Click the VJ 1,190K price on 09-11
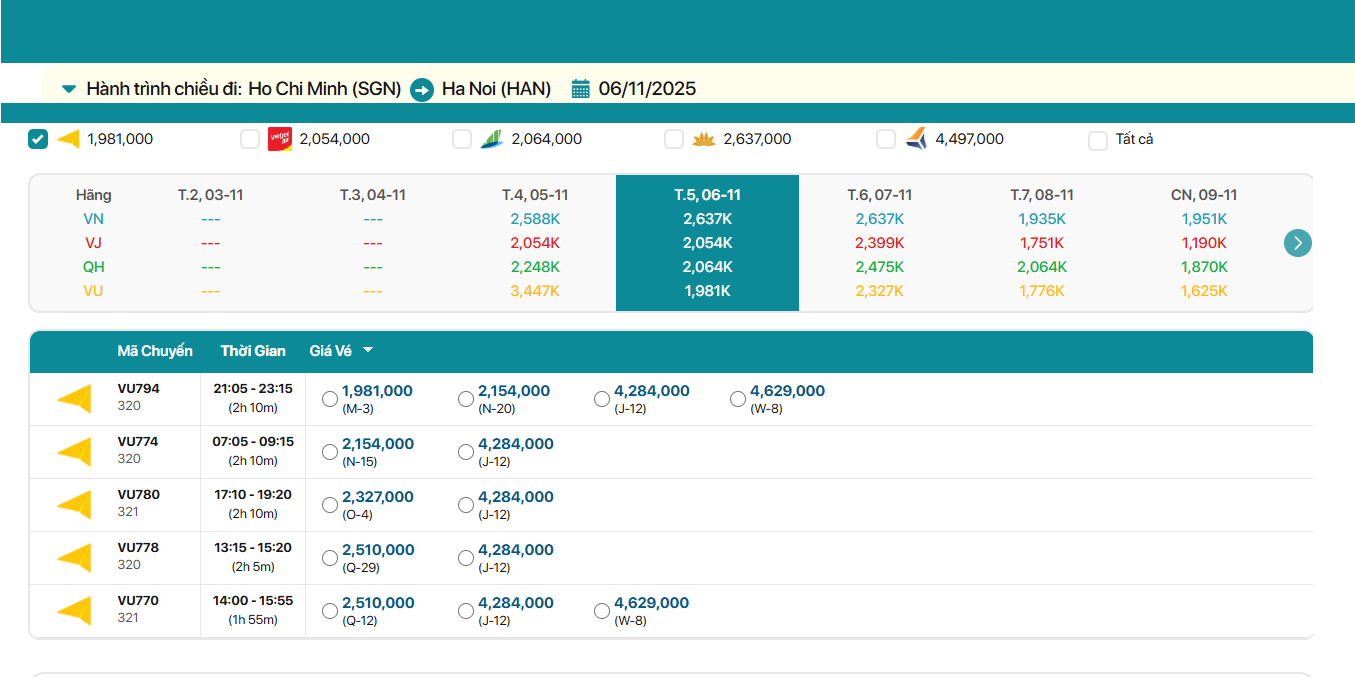This screenshot has width=1355, height=677. click(x=1204, y=243)
